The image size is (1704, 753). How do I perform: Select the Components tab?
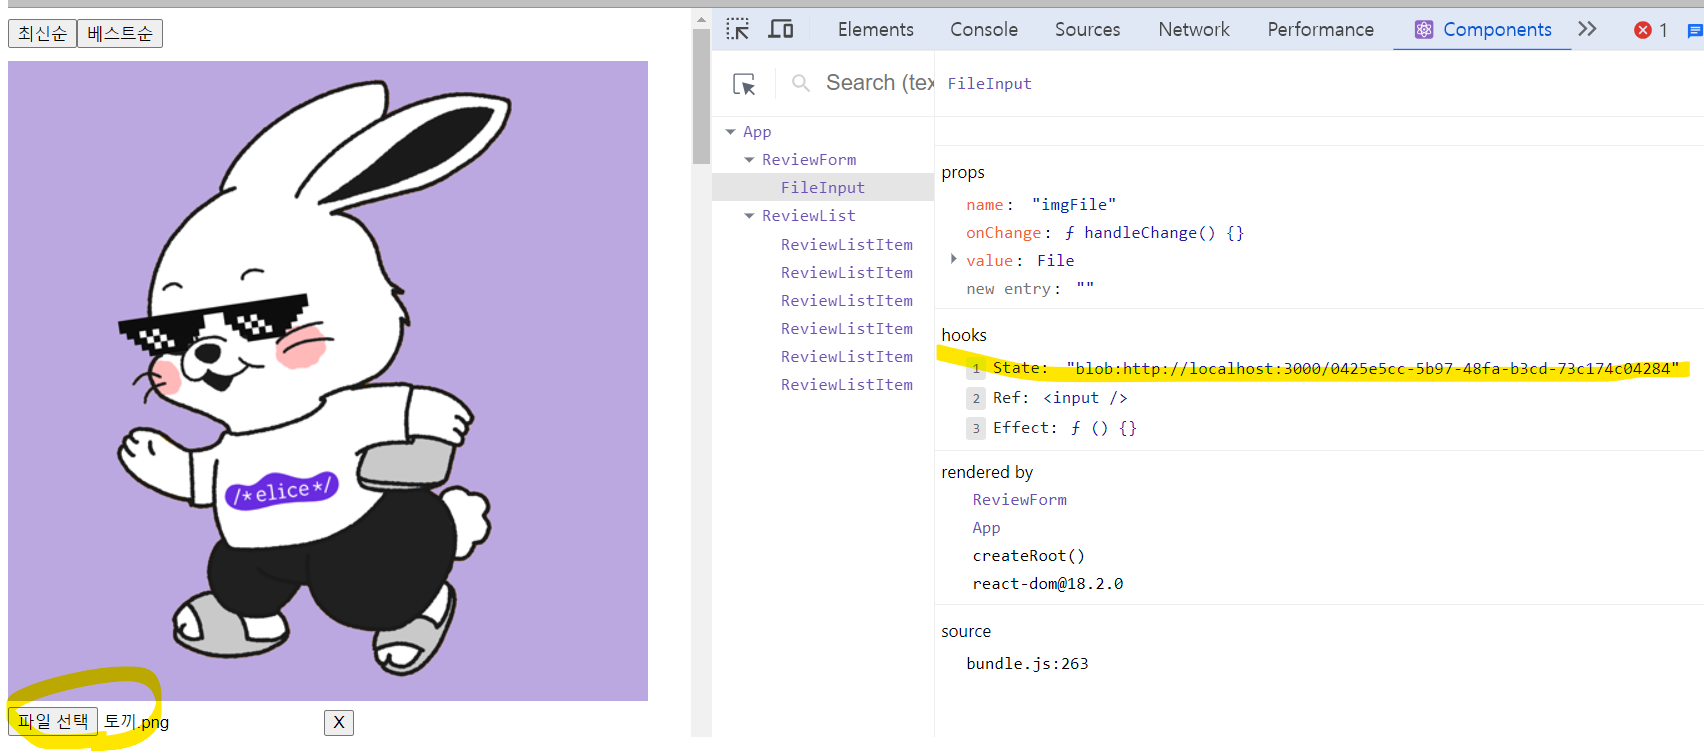pos(1483,29)
